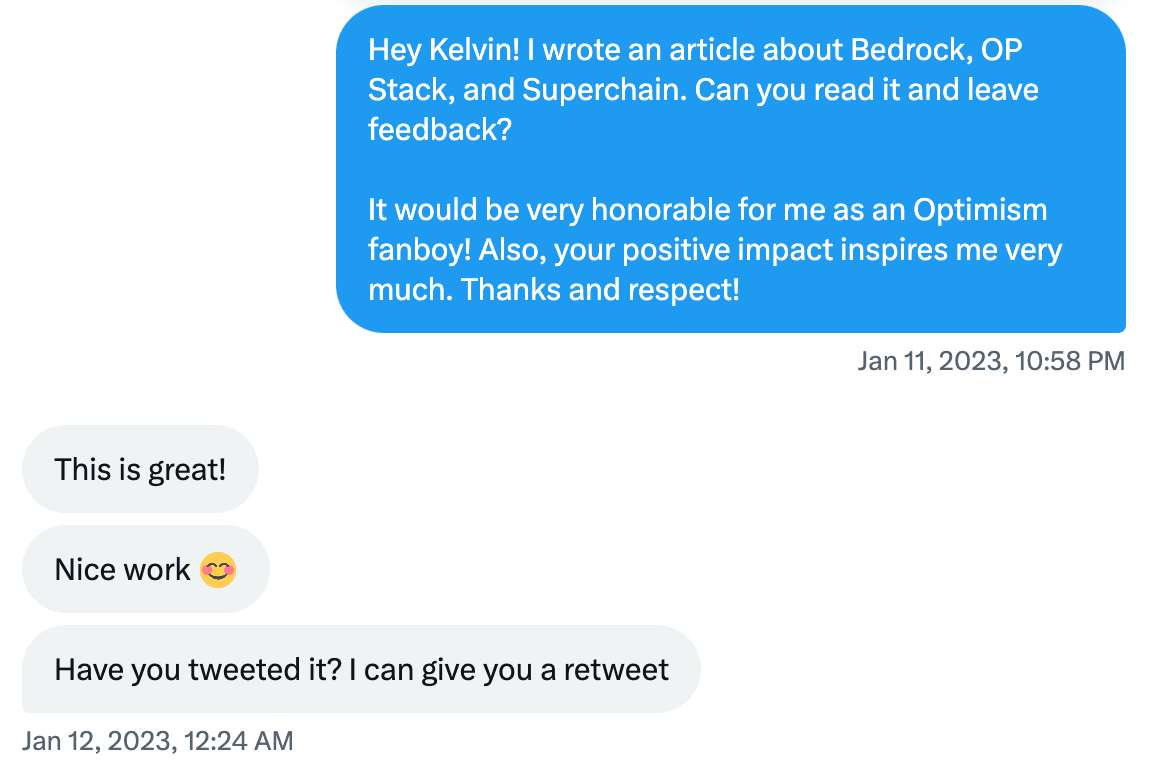Image resolution: width=1152 pixels, height=774 pixels.
Task: Click the smiling blush emoji
Action: 218,570
